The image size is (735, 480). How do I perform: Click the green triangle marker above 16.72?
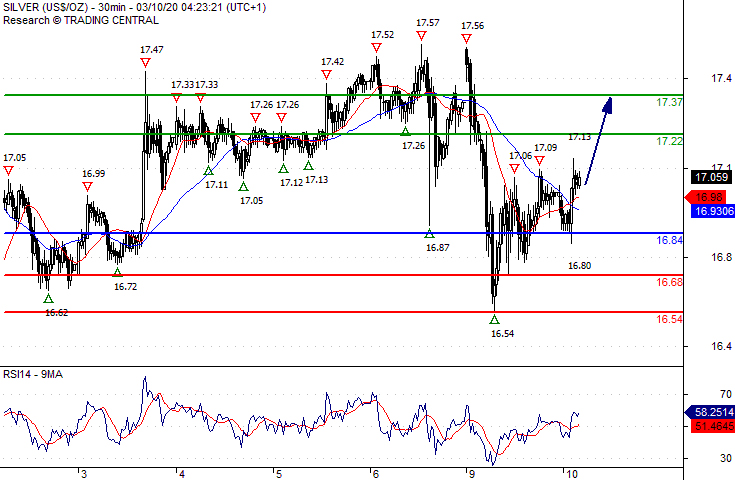[118, 272]
